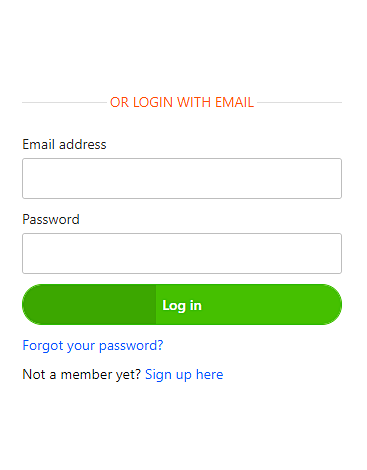Click the OR LOGIN WITH EMAIL heading
The height and width of the screenshot is (470, 367).
(182, 102)
